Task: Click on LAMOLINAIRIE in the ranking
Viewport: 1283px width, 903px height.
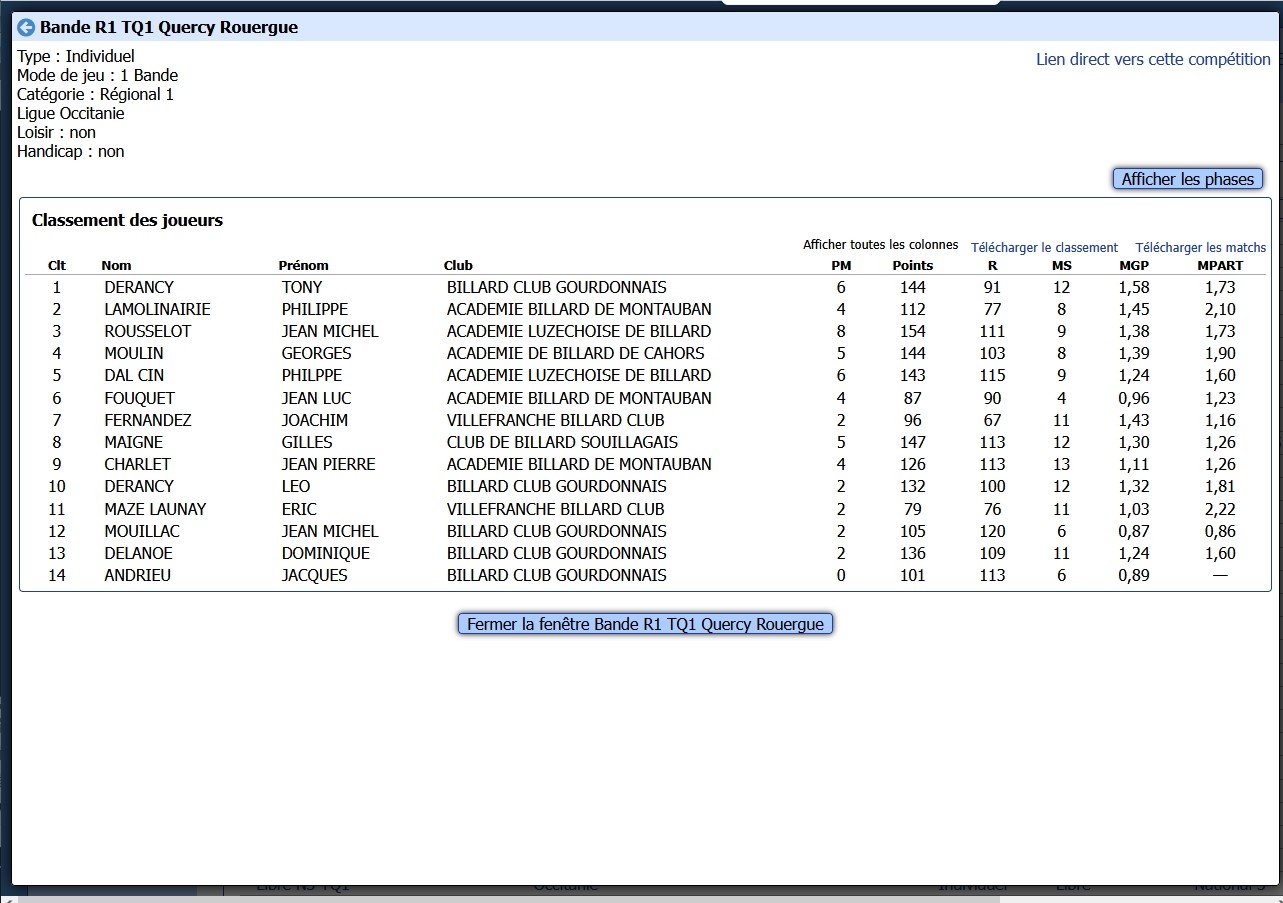Action: (157, 310)
